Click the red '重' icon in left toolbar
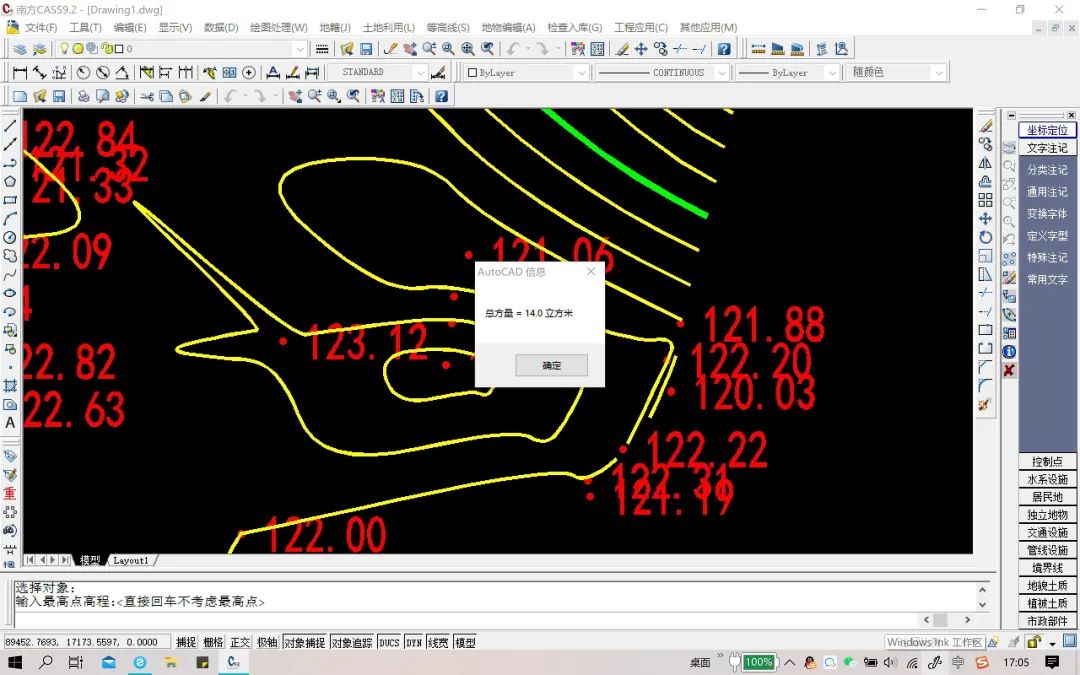Screen dimensions: 1080x675 [x=10, y=493]
